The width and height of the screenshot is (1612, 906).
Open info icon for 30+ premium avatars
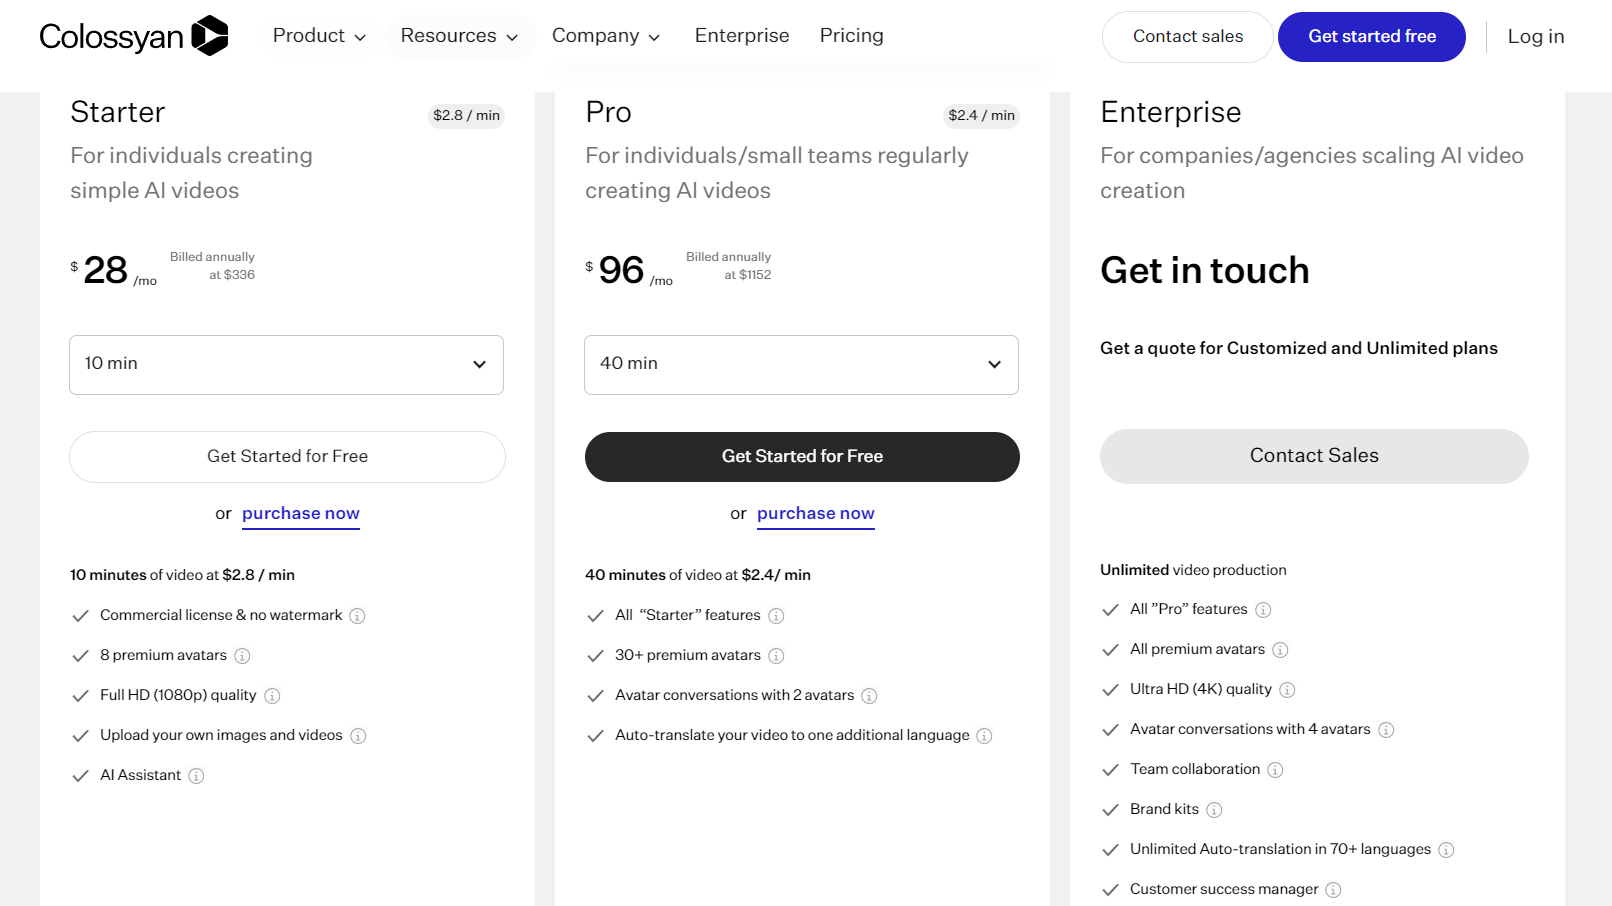[776, 656]
